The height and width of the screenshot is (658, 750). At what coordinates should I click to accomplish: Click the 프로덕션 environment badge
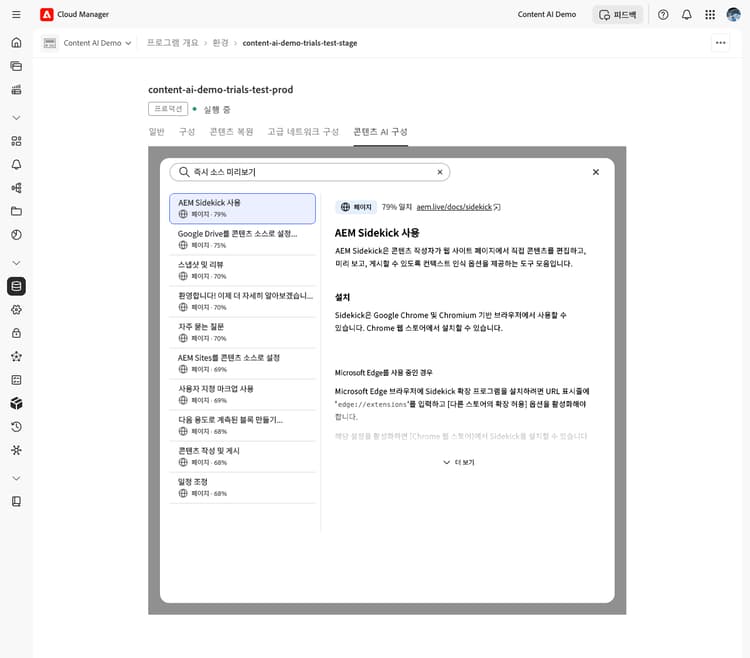tap(168, 109)
